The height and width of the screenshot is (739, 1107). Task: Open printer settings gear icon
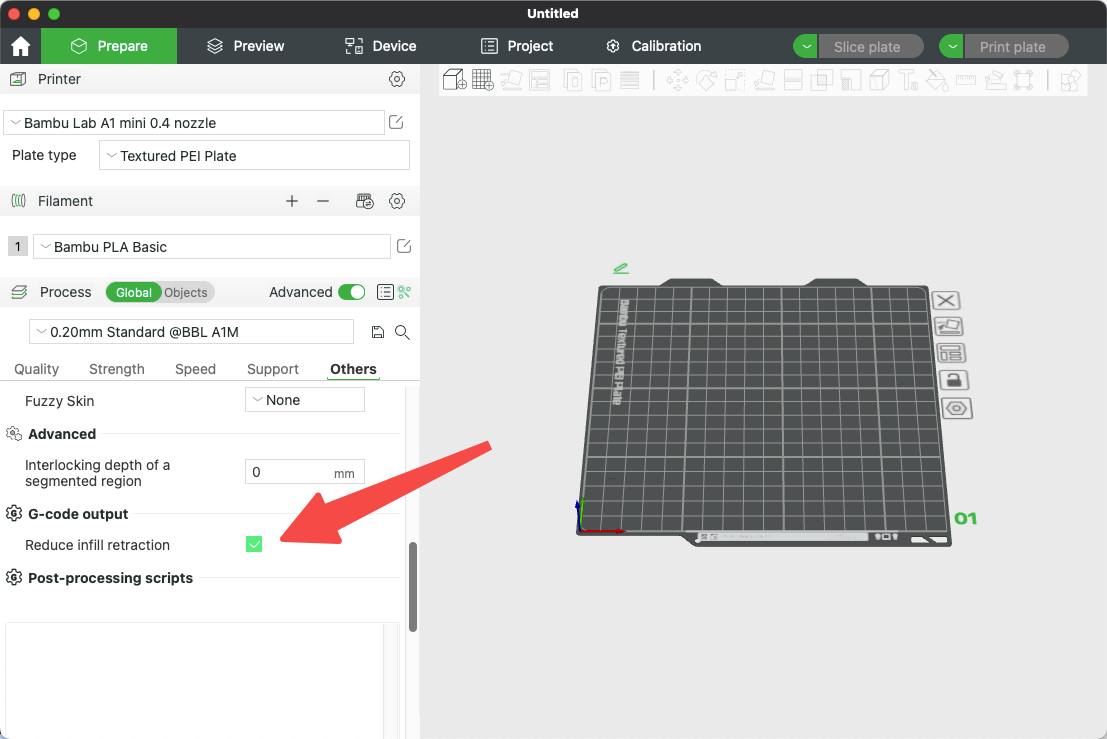397,79
